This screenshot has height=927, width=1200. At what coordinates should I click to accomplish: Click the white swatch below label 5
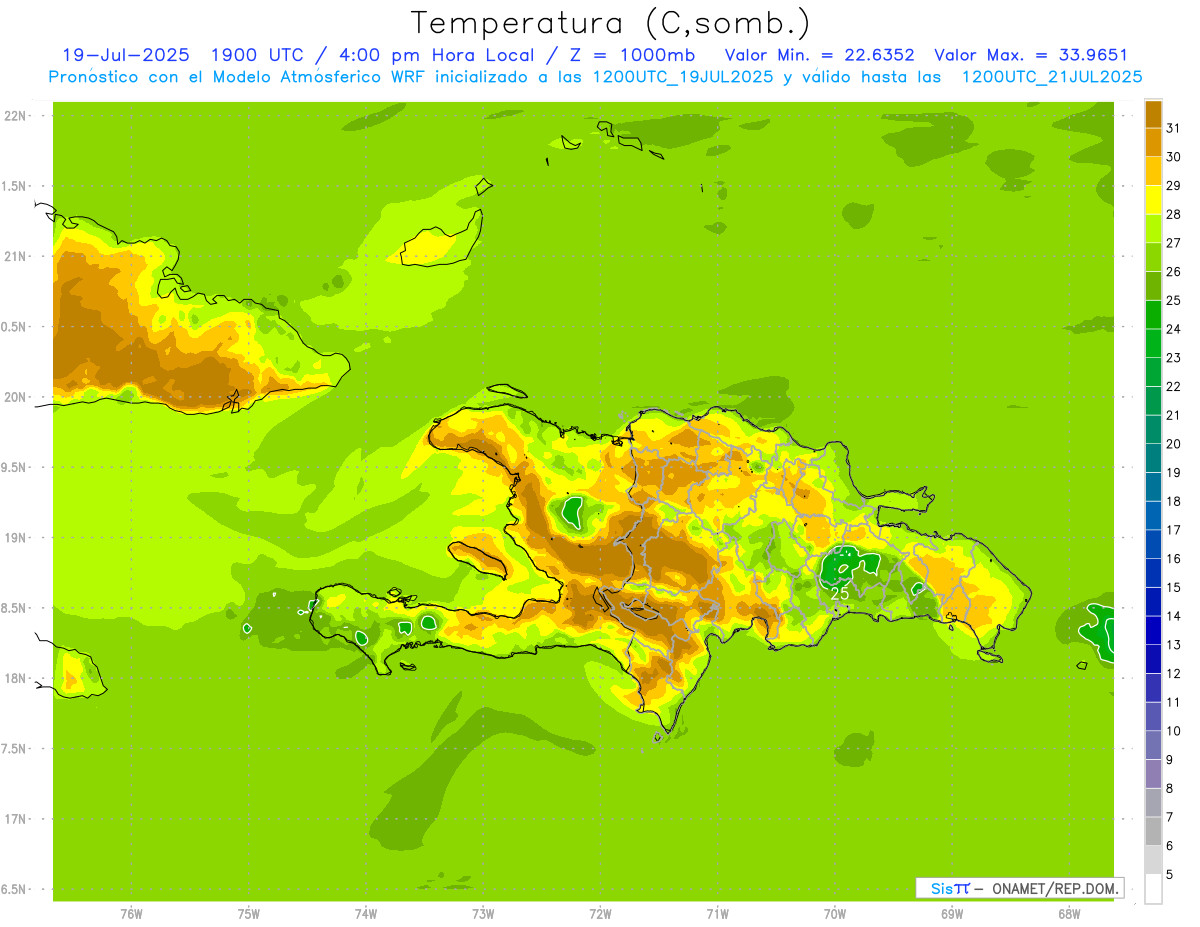(x=1153, y=889)
